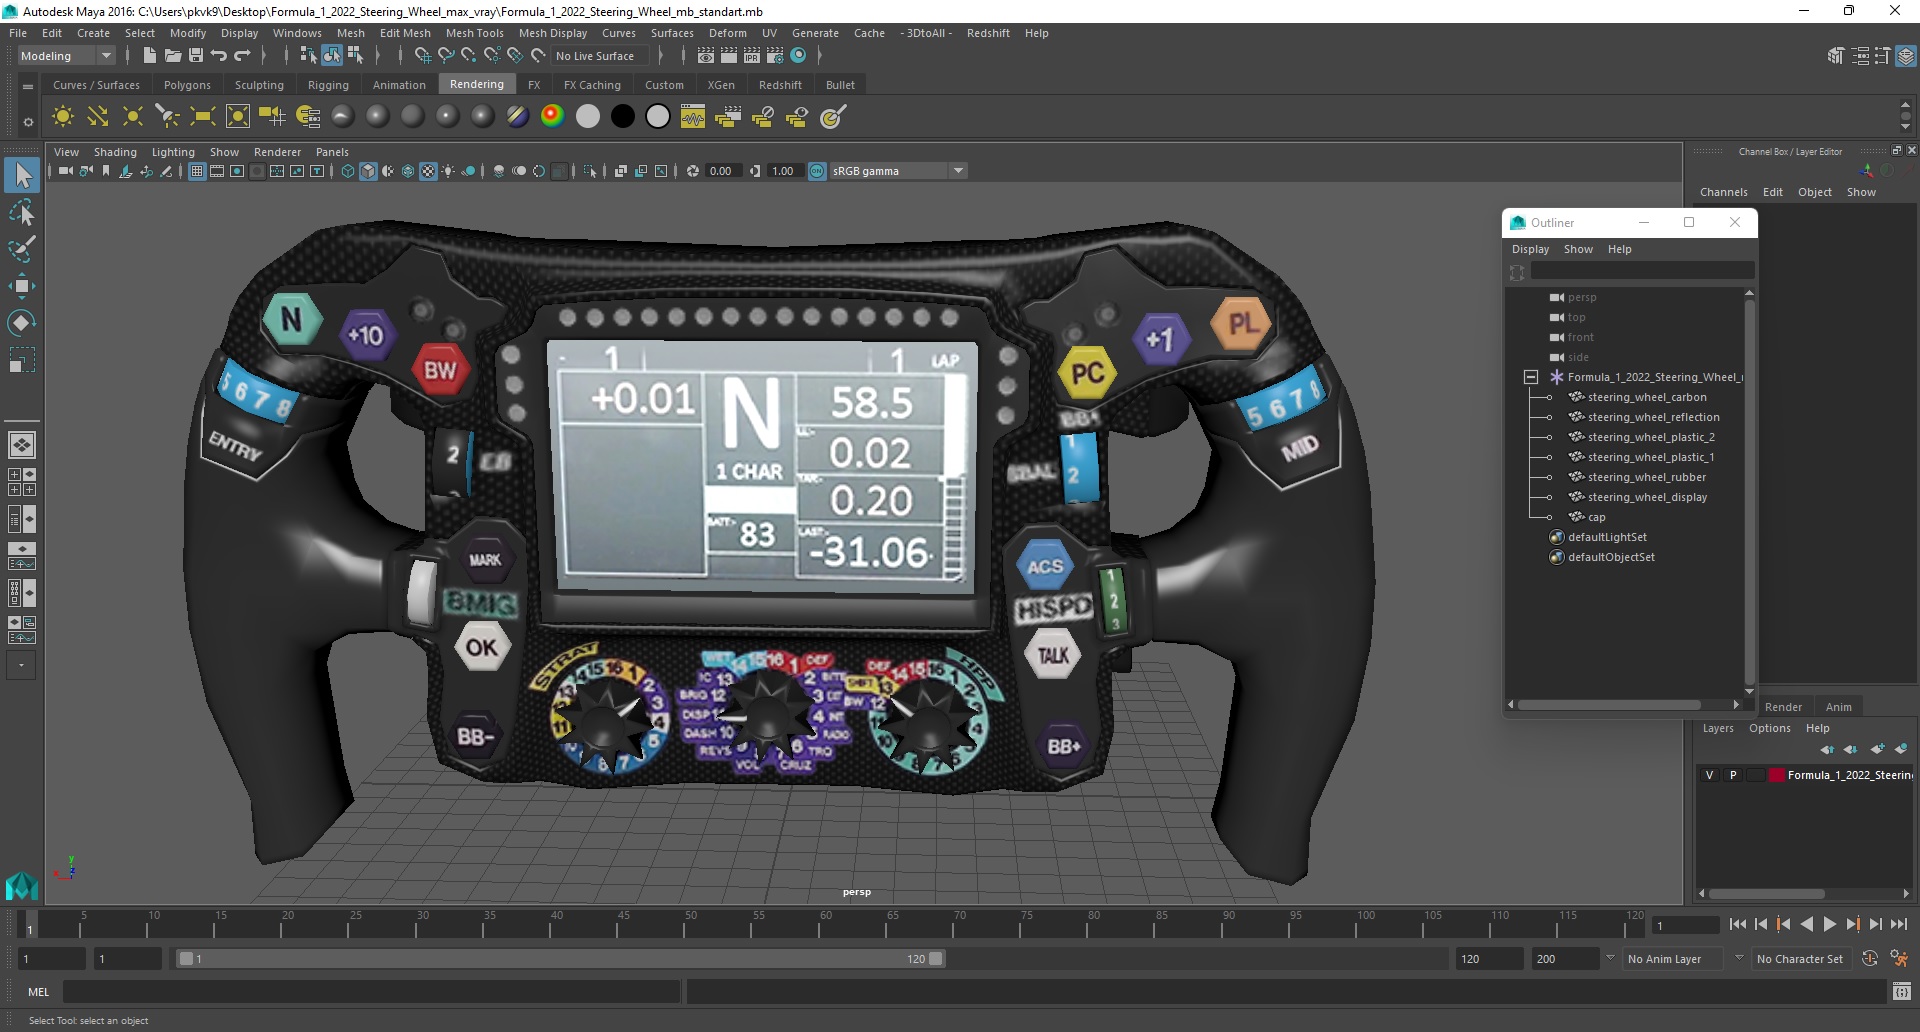Switch to the Anim layer tab

1838,707
